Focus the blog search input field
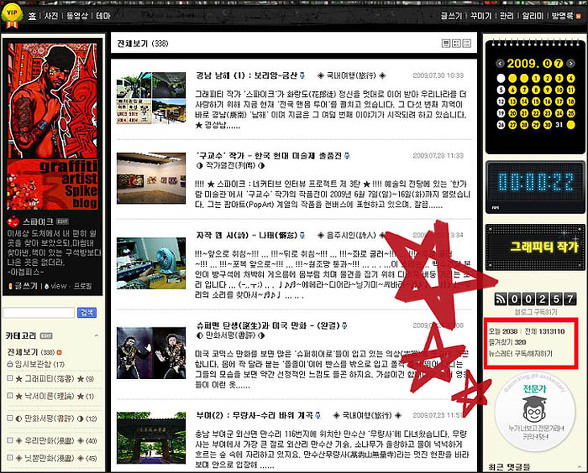The width and height of the screenshot is (588, 473). [x=39, y=312]
